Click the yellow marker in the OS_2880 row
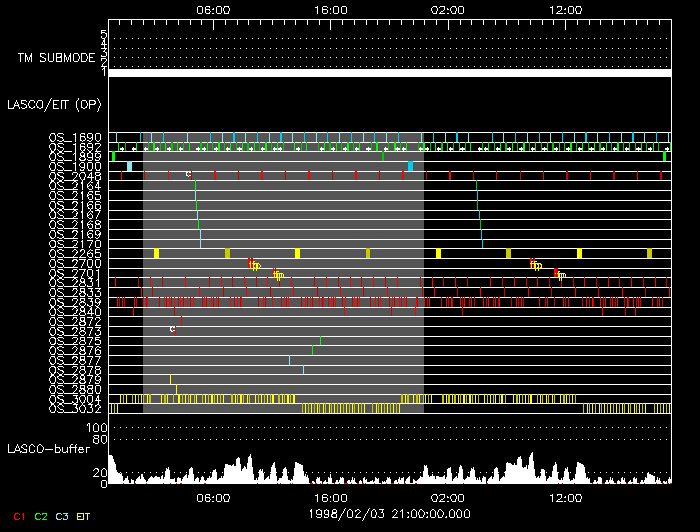This screenshot has width=700, height=532. pyautogui.click(x=176, y=389)
